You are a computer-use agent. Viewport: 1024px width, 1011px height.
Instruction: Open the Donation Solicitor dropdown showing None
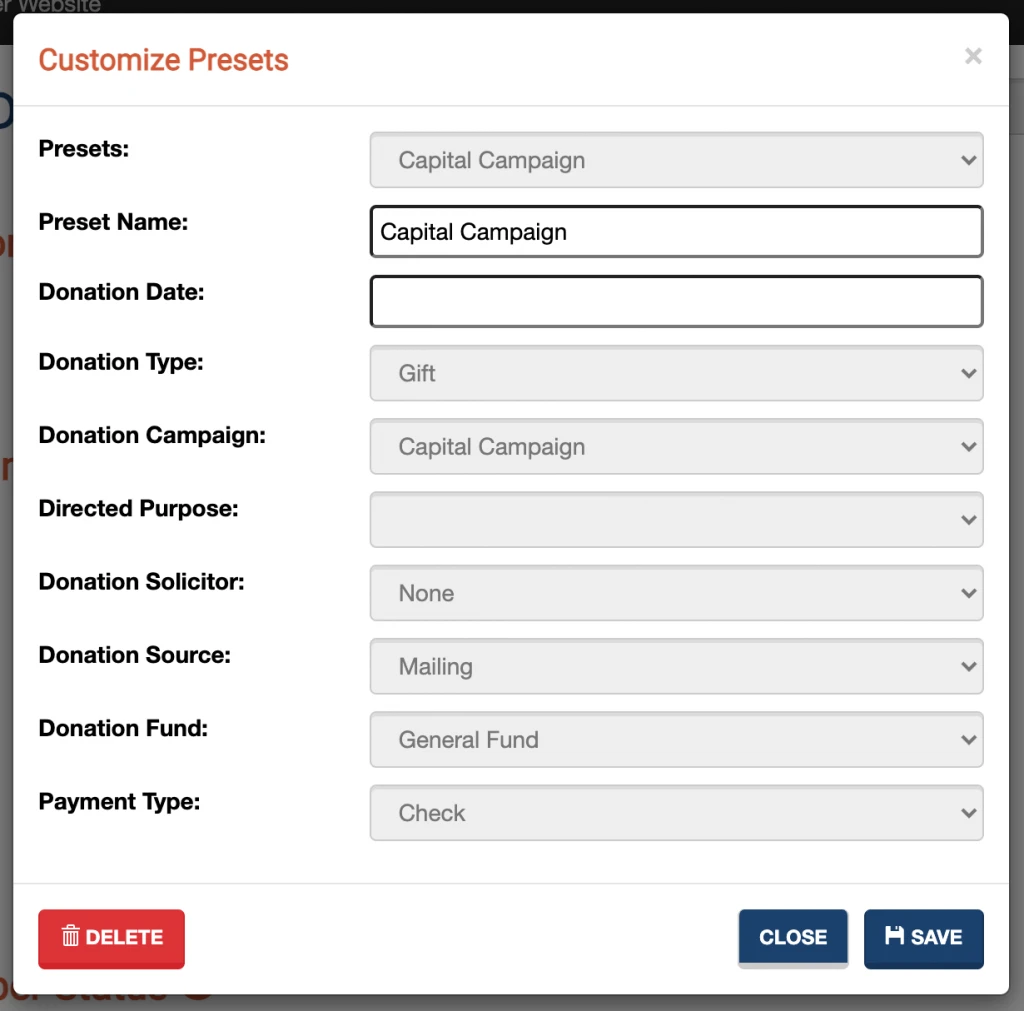pyautogui.click(x=676, y=593)
